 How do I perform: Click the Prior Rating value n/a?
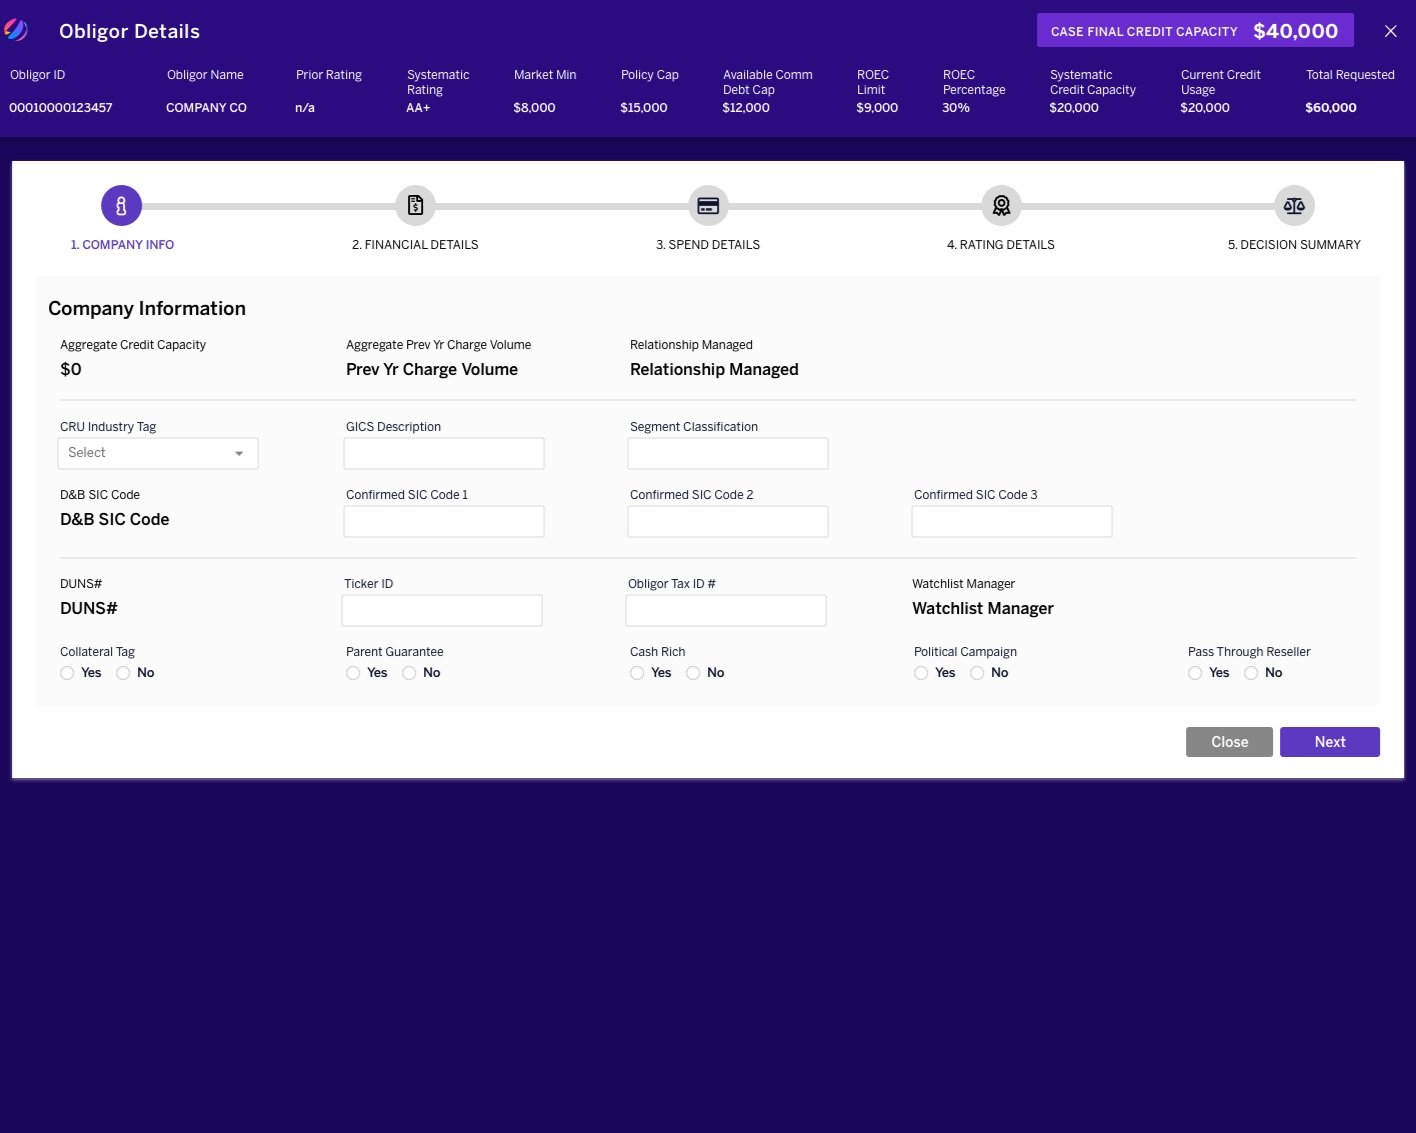coord(305,108)
